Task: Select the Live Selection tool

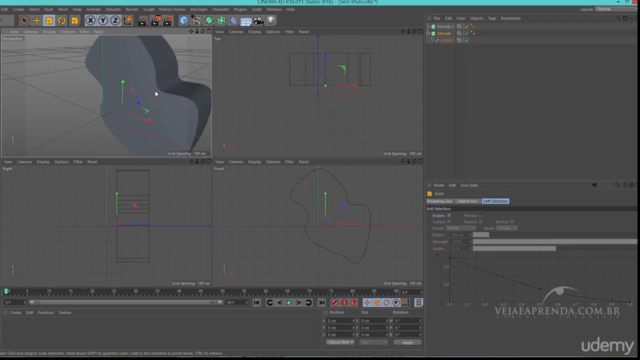Action: 24,20
